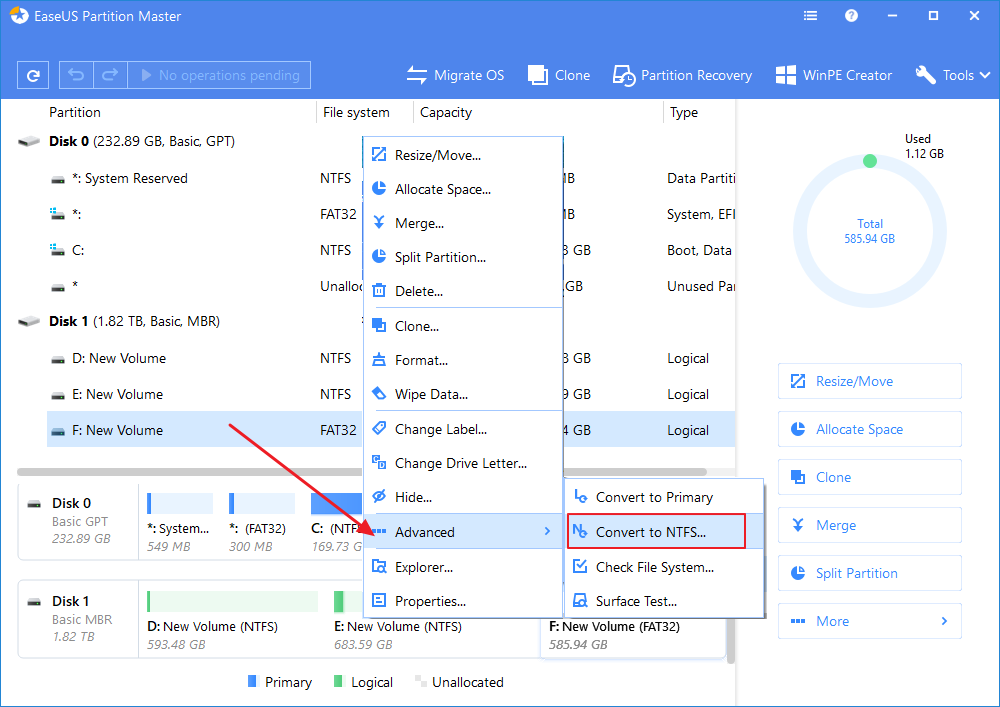Choose Format in the context menu
This screenshot has height=707, width=1000.
click(x=421, y=360)
